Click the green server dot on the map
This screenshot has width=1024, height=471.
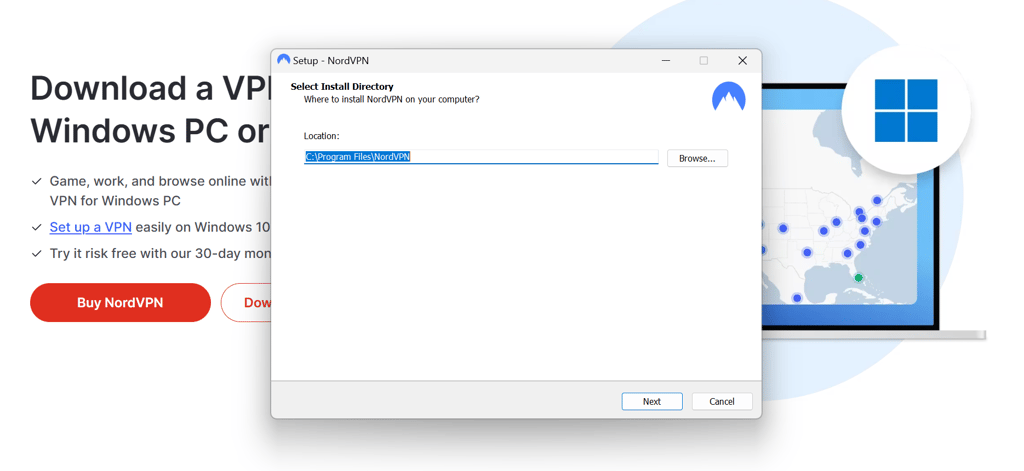859,278
